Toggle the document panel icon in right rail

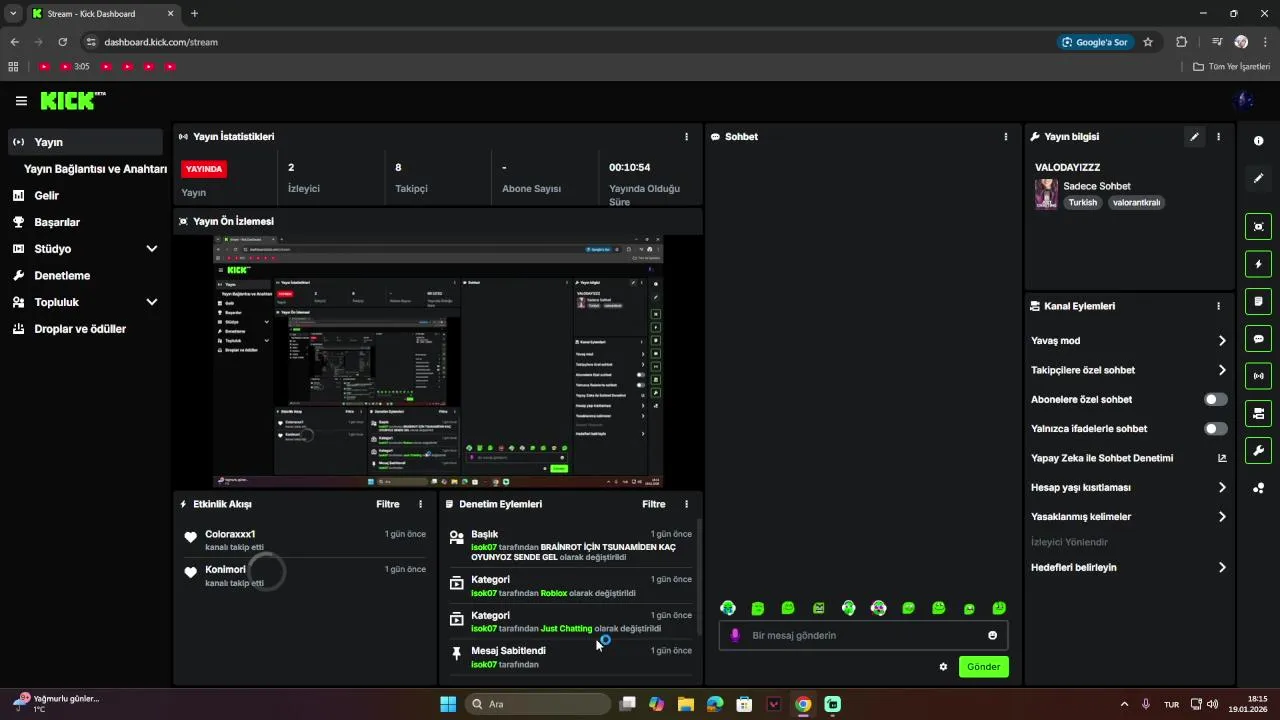1258,301
